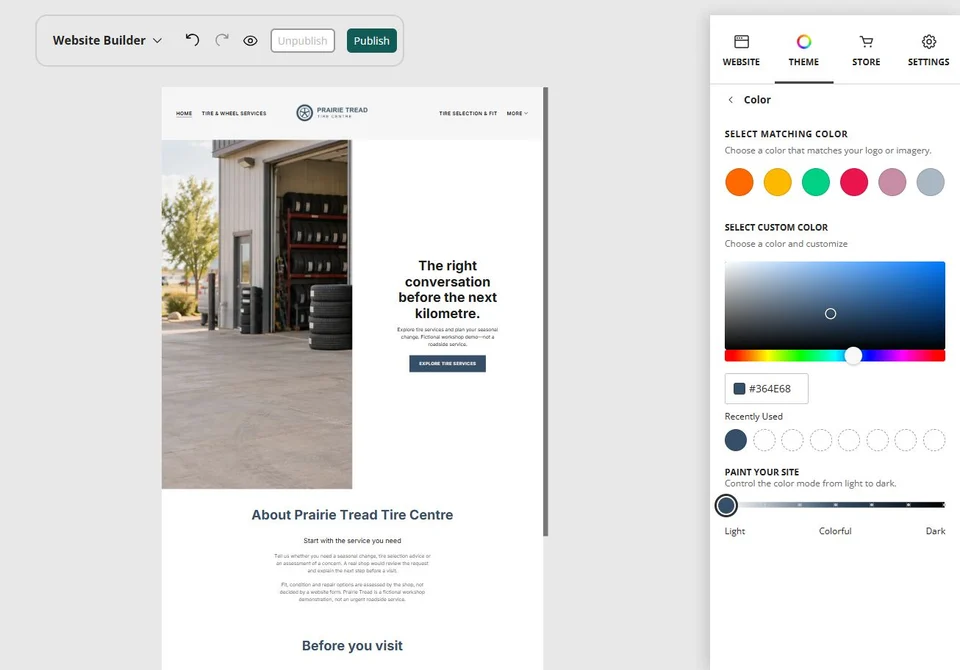This screenshot has width=960, height=670.
Task: Select the 'About Prairie Tread Tire Centre' heading
Action: click(352, 515)
